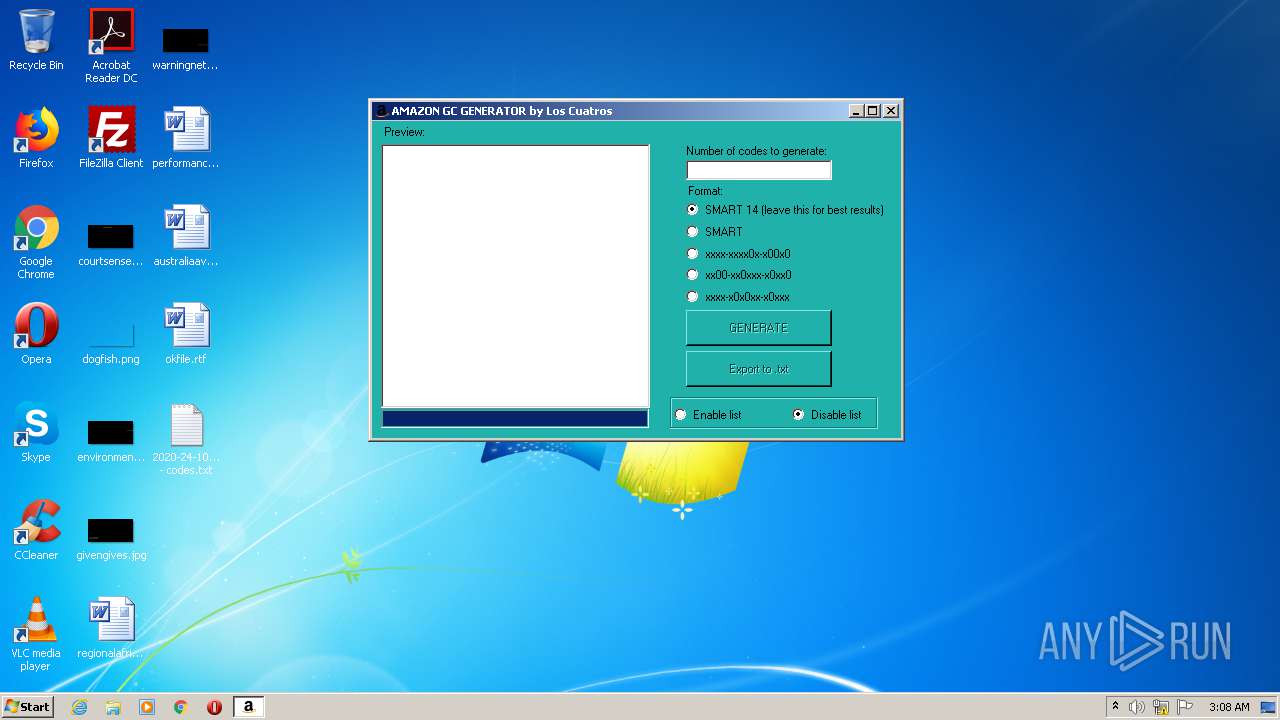Open Windows Media Player from taskbar
This screenshot has height=720, width=1280.
coord(147,707)
